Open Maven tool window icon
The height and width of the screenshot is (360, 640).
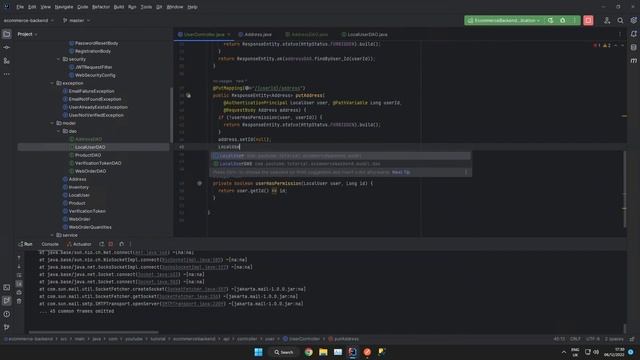633,61
